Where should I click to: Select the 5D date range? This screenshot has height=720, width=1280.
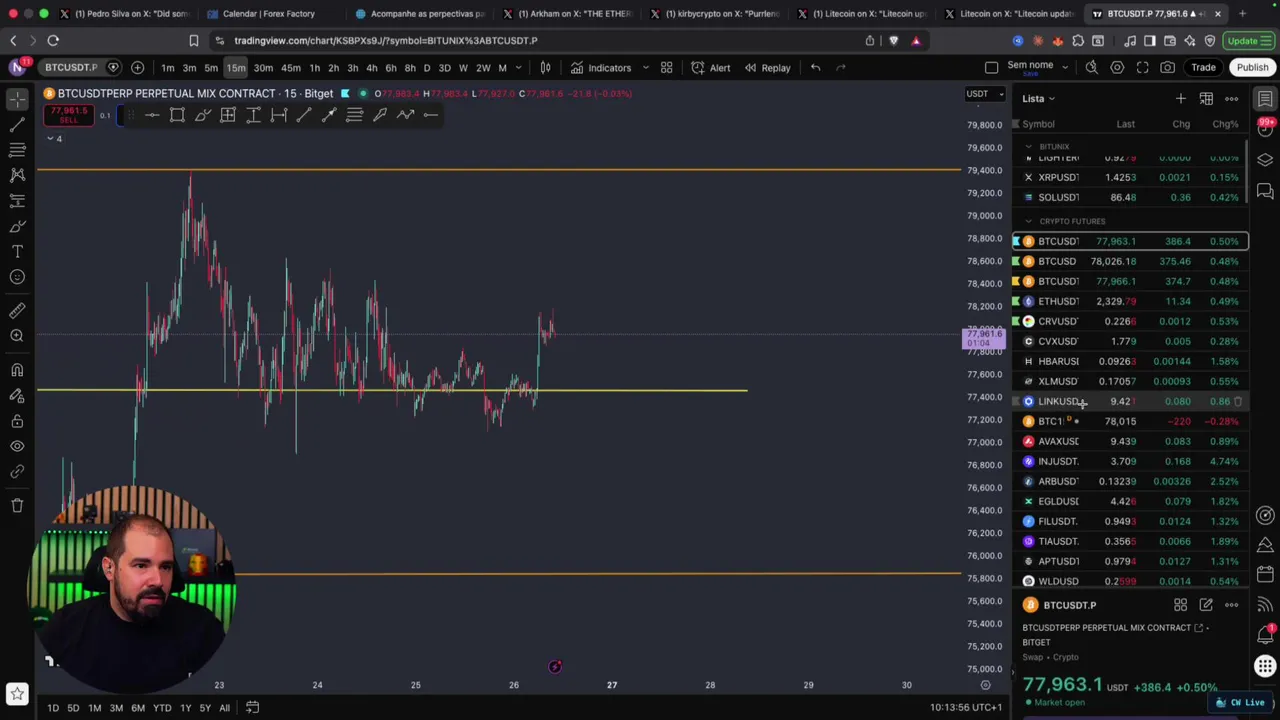pos(73,708)
